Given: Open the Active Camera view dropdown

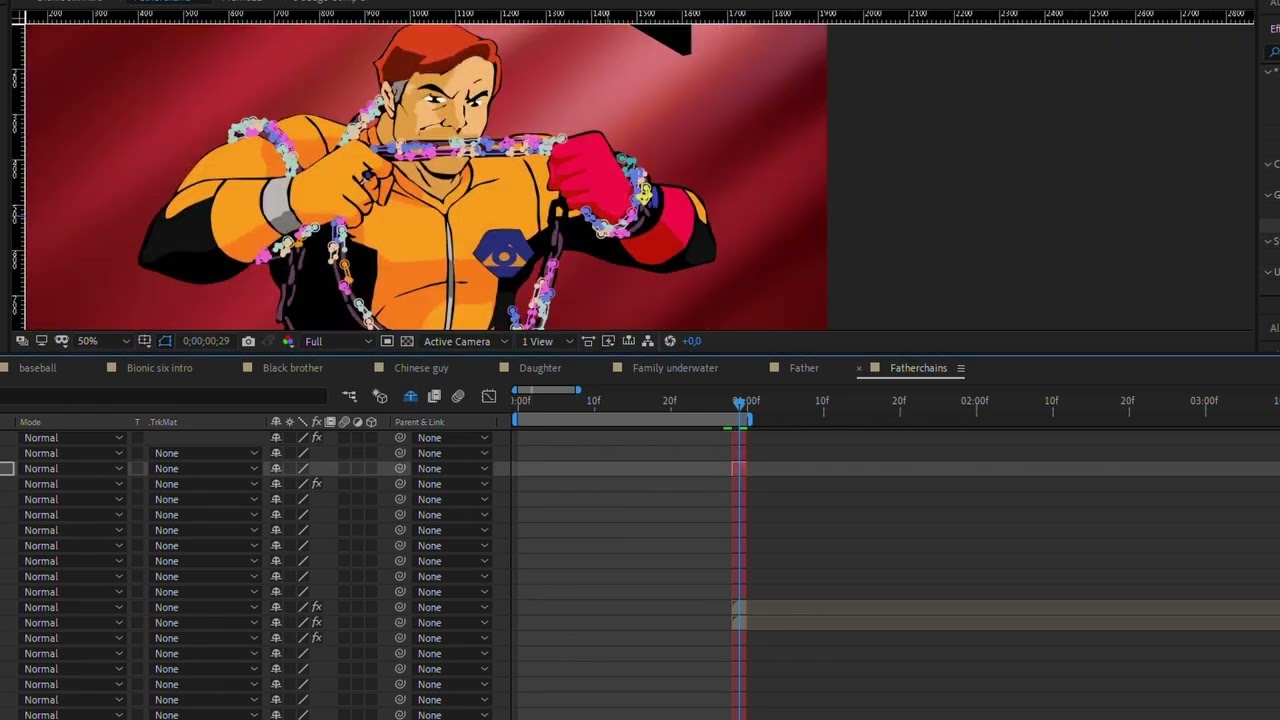Looking at the screenshot, I should coord(465,341).
